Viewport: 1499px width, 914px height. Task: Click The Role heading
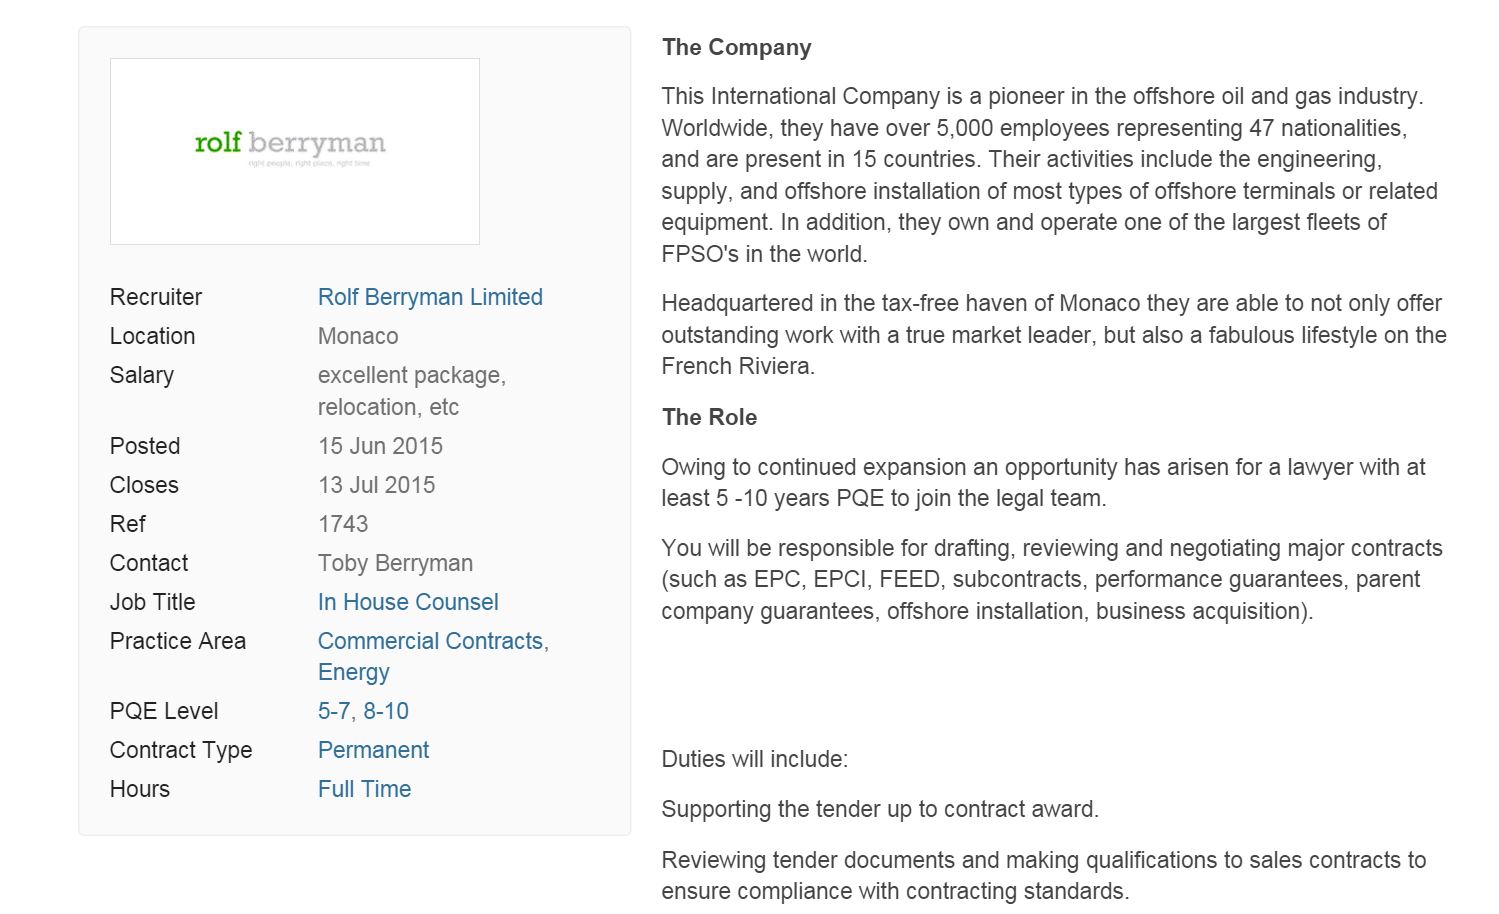[710, 417]
